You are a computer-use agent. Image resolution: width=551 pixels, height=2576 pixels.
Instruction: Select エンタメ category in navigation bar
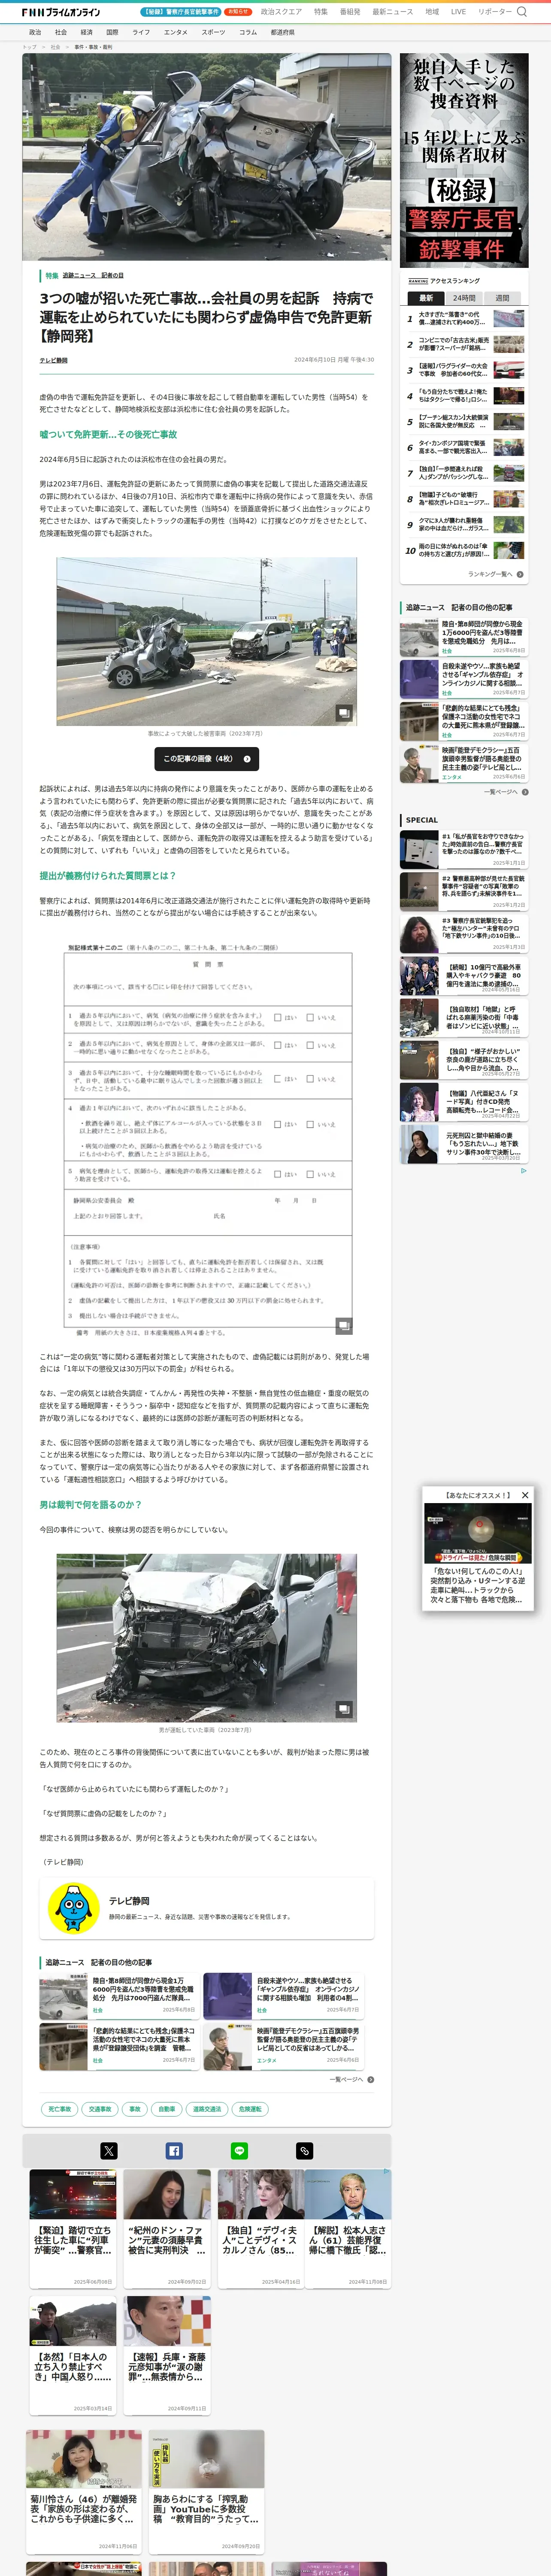click(x=175, y=32)
